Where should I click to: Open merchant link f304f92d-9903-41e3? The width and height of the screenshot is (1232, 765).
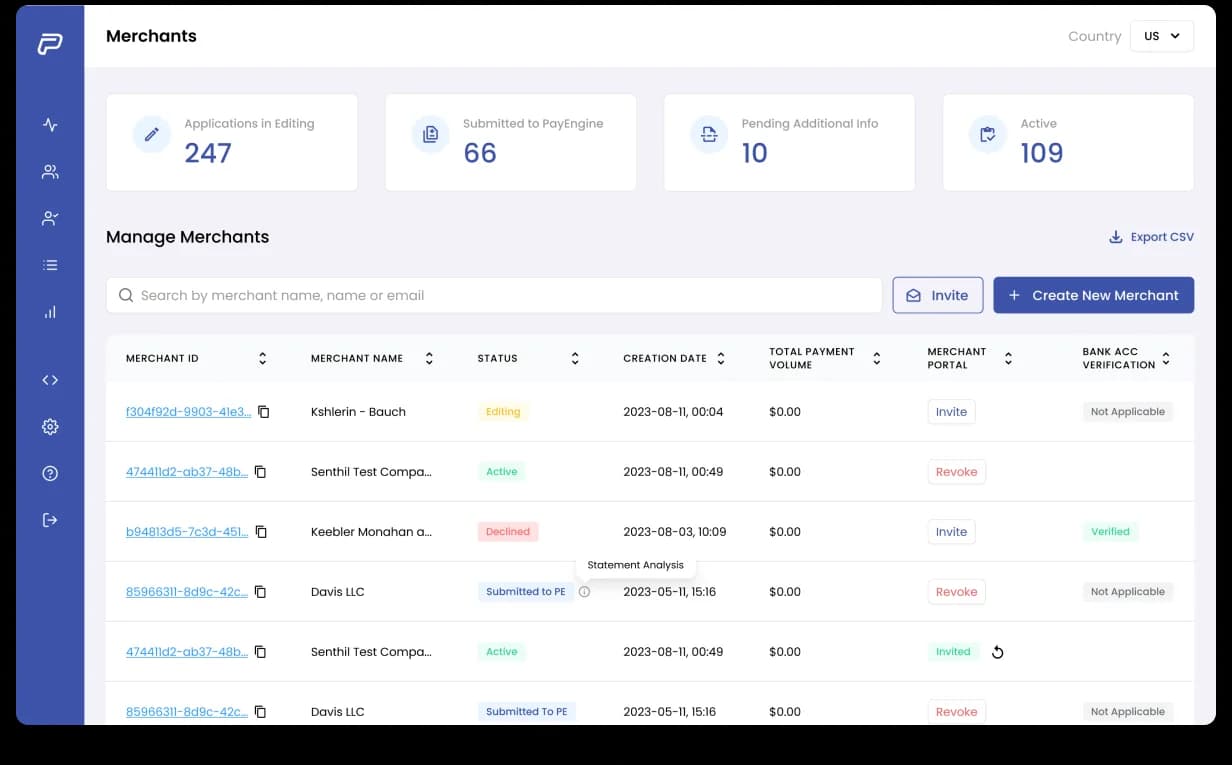[188, 412]
